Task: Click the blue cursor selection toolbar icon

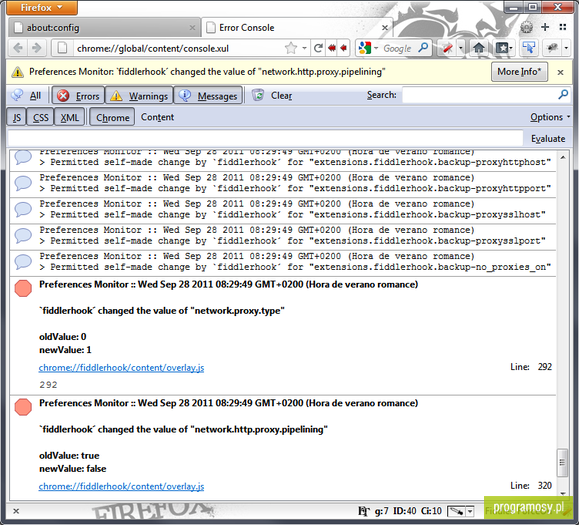Action: [529, 48]
